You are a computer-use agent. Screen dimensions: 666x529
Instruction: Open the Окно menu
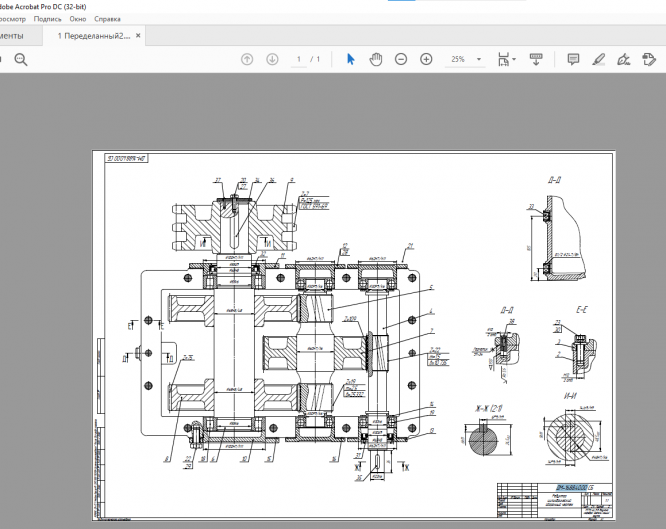point(80,19)
